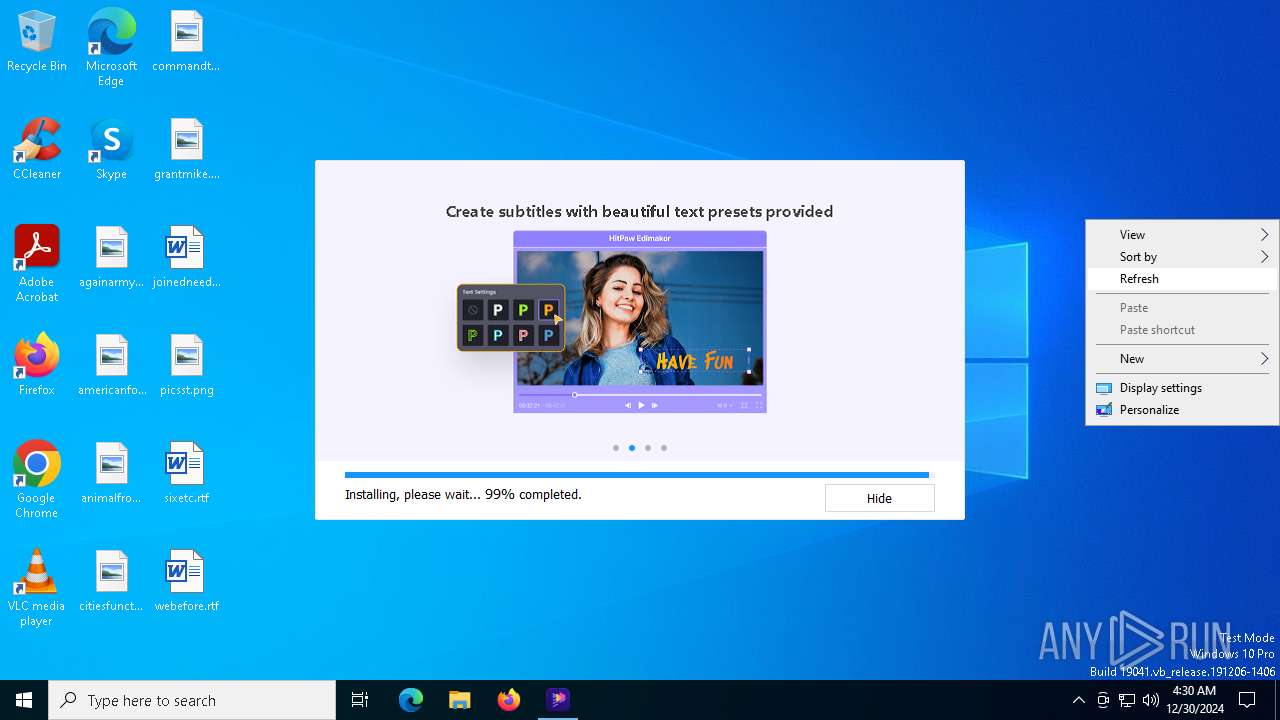Open the network status tray icon
Image resolution: width=1280 pixels, height=720 pixels.
coord(1127,700)
